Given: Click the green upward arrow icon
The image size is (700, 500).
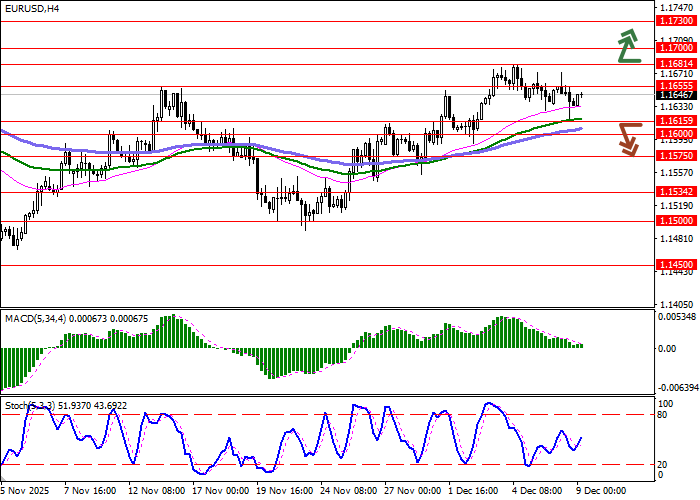Looking at the screenshot, I should [x=628, y=46].
